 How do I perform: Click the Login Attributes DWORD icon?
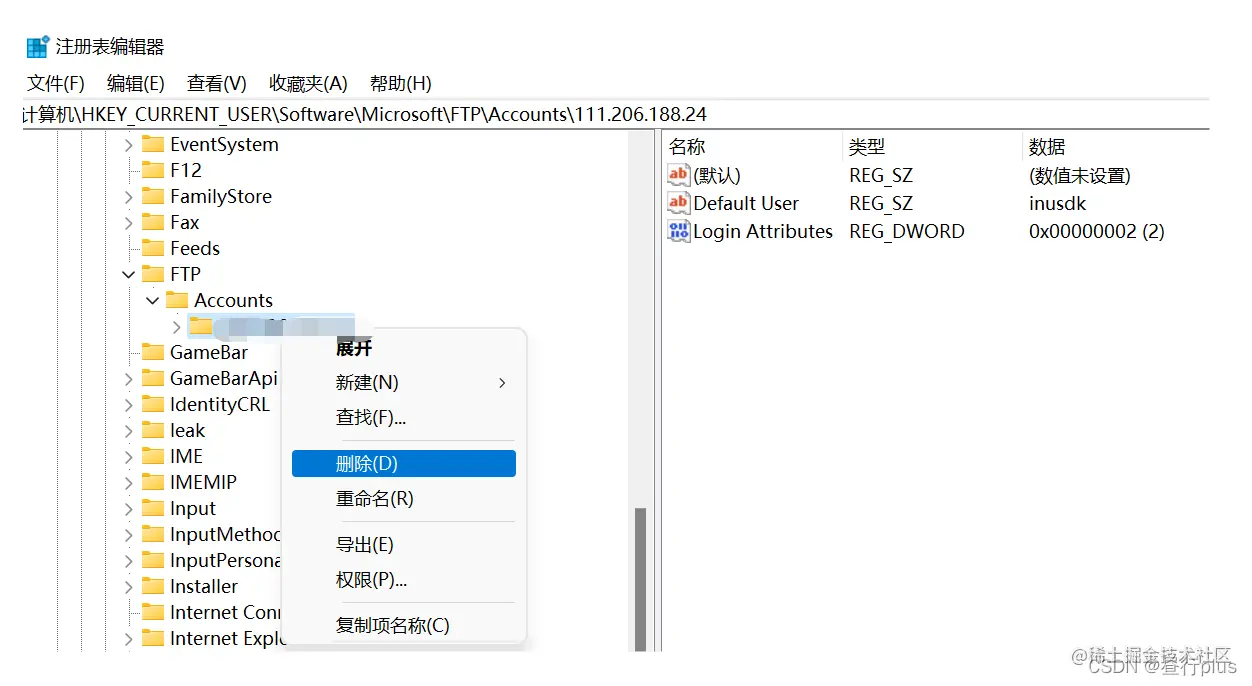coord(679,231)
